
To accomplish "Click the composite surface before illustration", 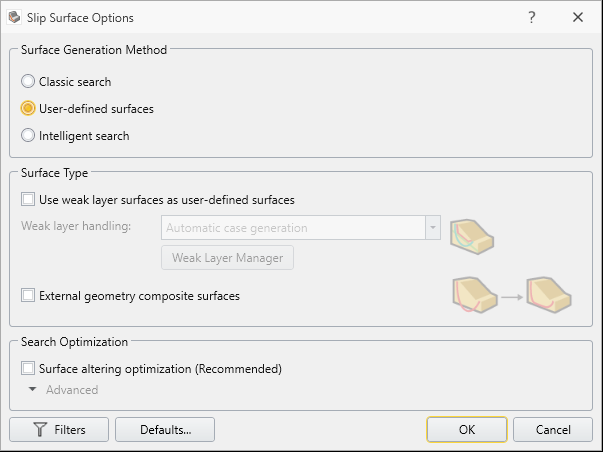I will coord(475,295).
